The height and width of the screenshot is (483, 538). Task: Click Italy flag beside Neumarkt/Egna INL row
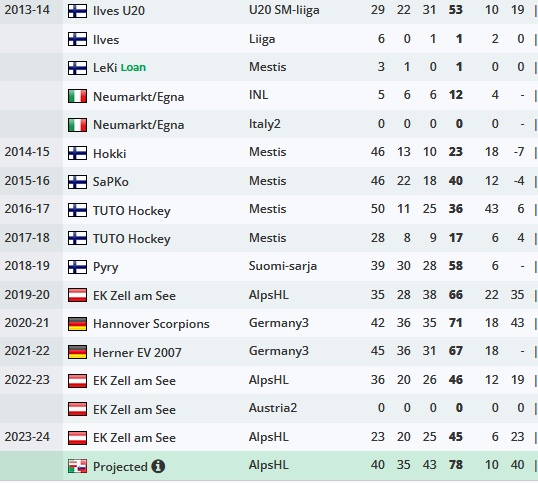(x=77, y=96)
